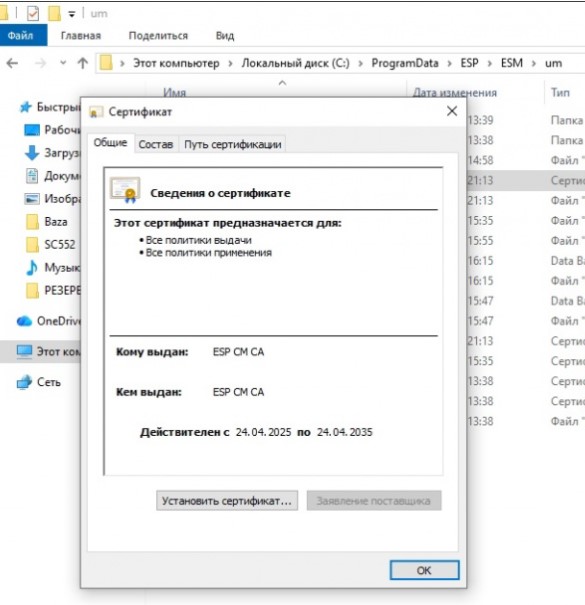Click the SC552 folder icon

(x=32, y=245)
